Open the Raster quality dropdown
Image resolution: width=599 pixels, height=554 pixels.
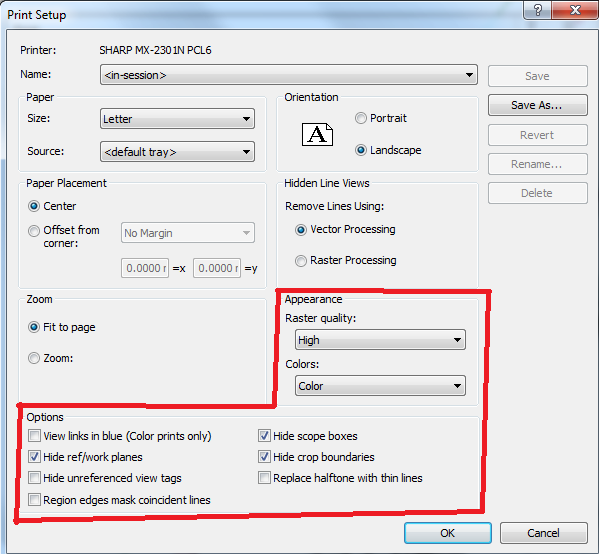tap(380, 340)
